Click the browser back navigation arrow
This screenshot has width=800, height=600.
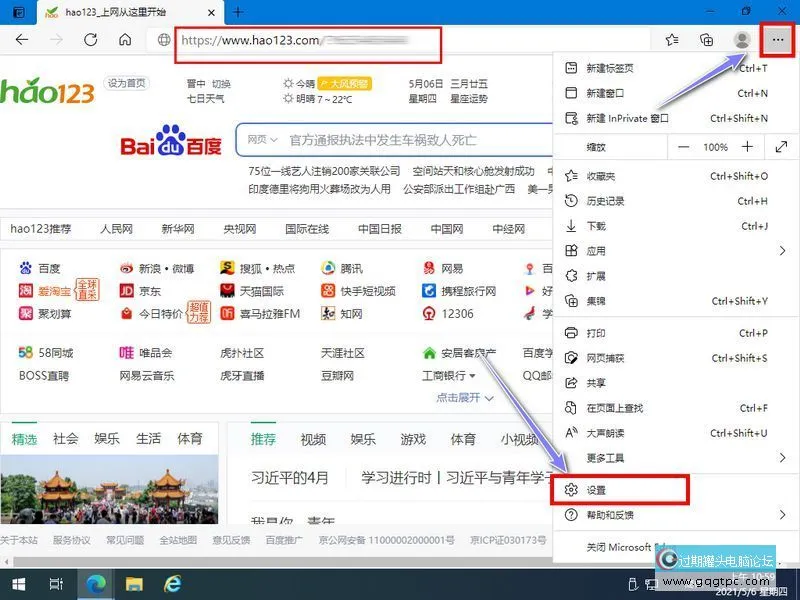pos(22,40)
